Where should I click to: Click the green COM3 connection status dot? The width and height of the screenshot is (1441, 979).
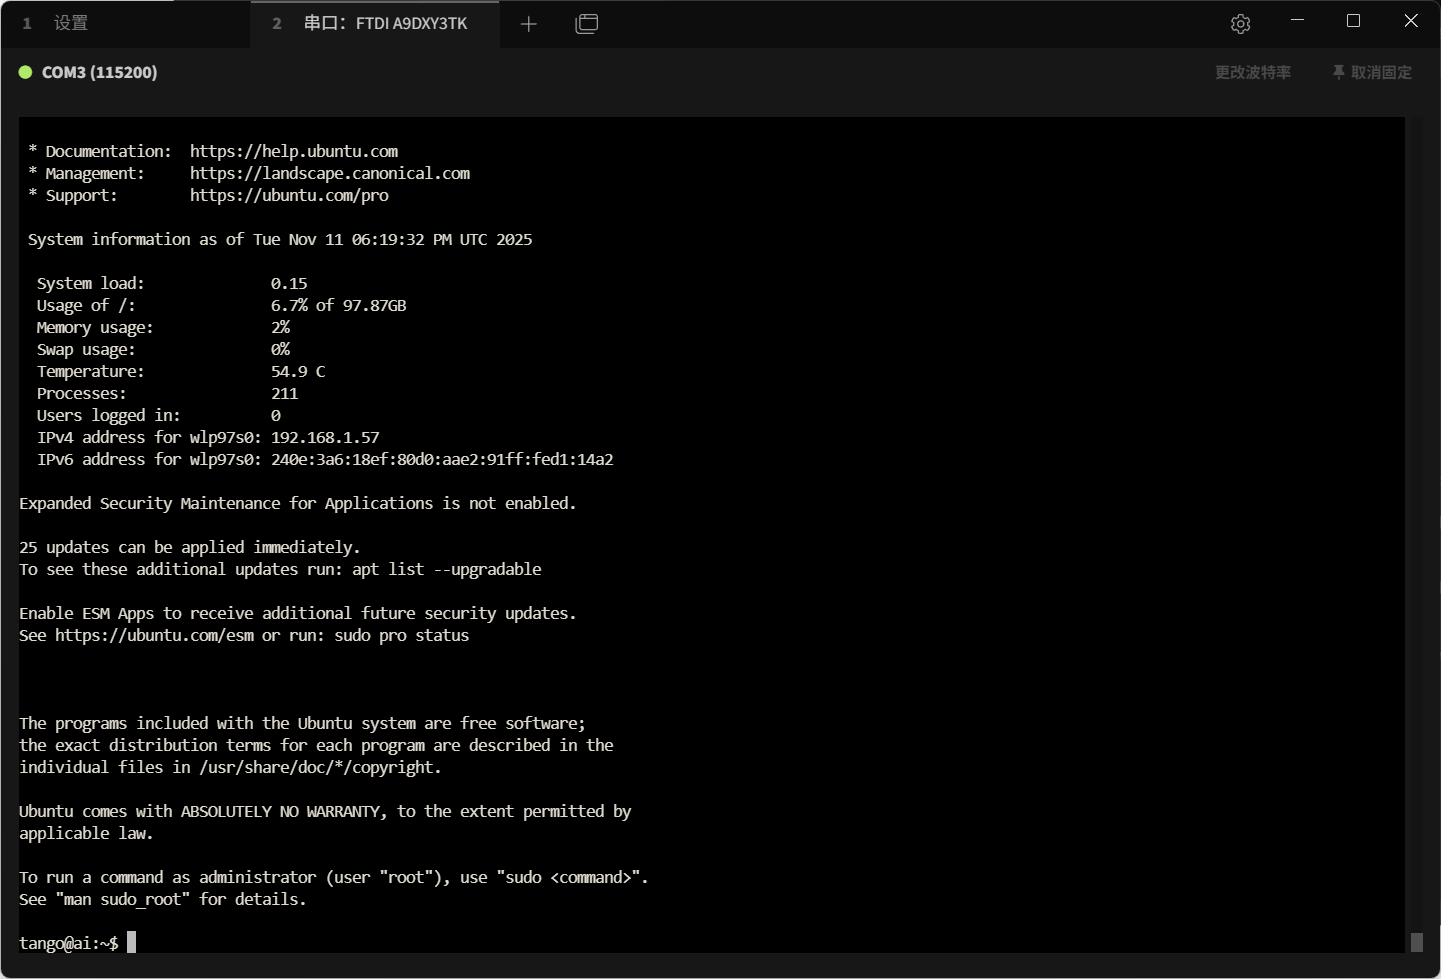point(26,72)
